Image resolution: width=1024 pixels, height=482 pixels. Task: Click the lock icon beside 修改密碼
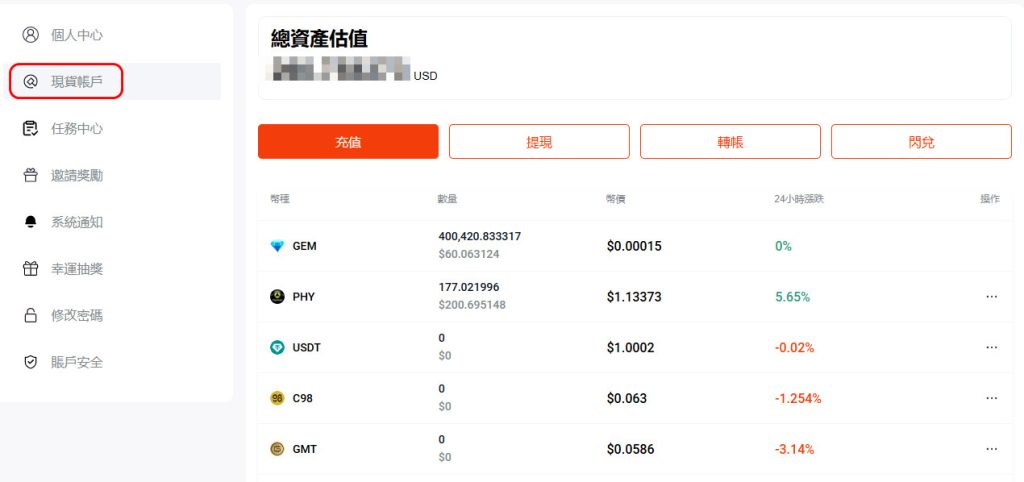click(x=31, y=316)
